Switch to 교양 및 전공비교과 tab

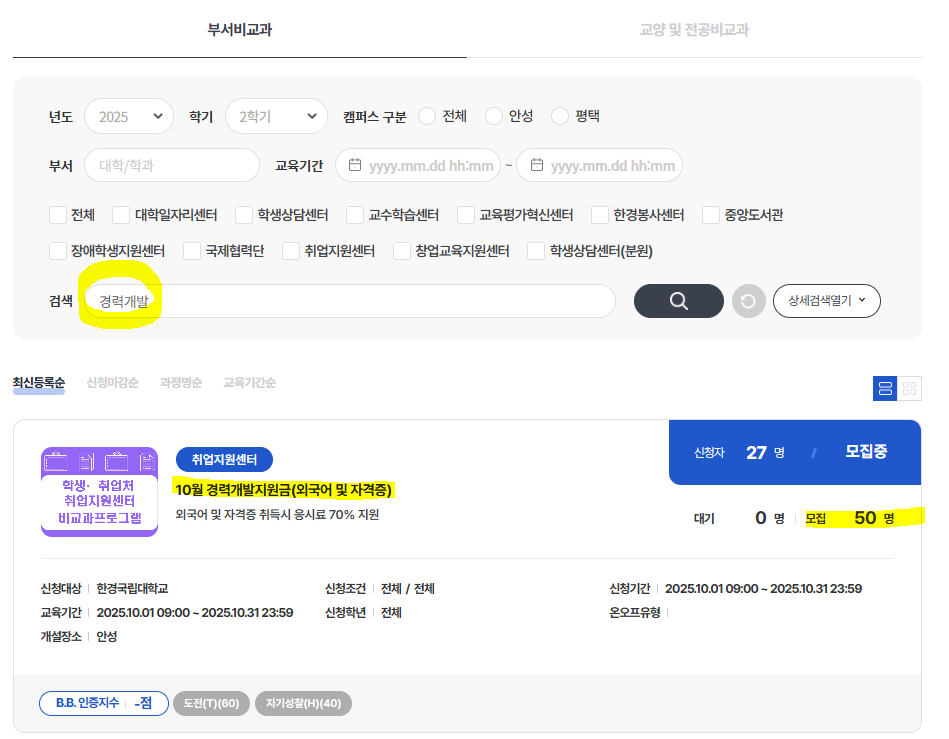coord(694,30)
